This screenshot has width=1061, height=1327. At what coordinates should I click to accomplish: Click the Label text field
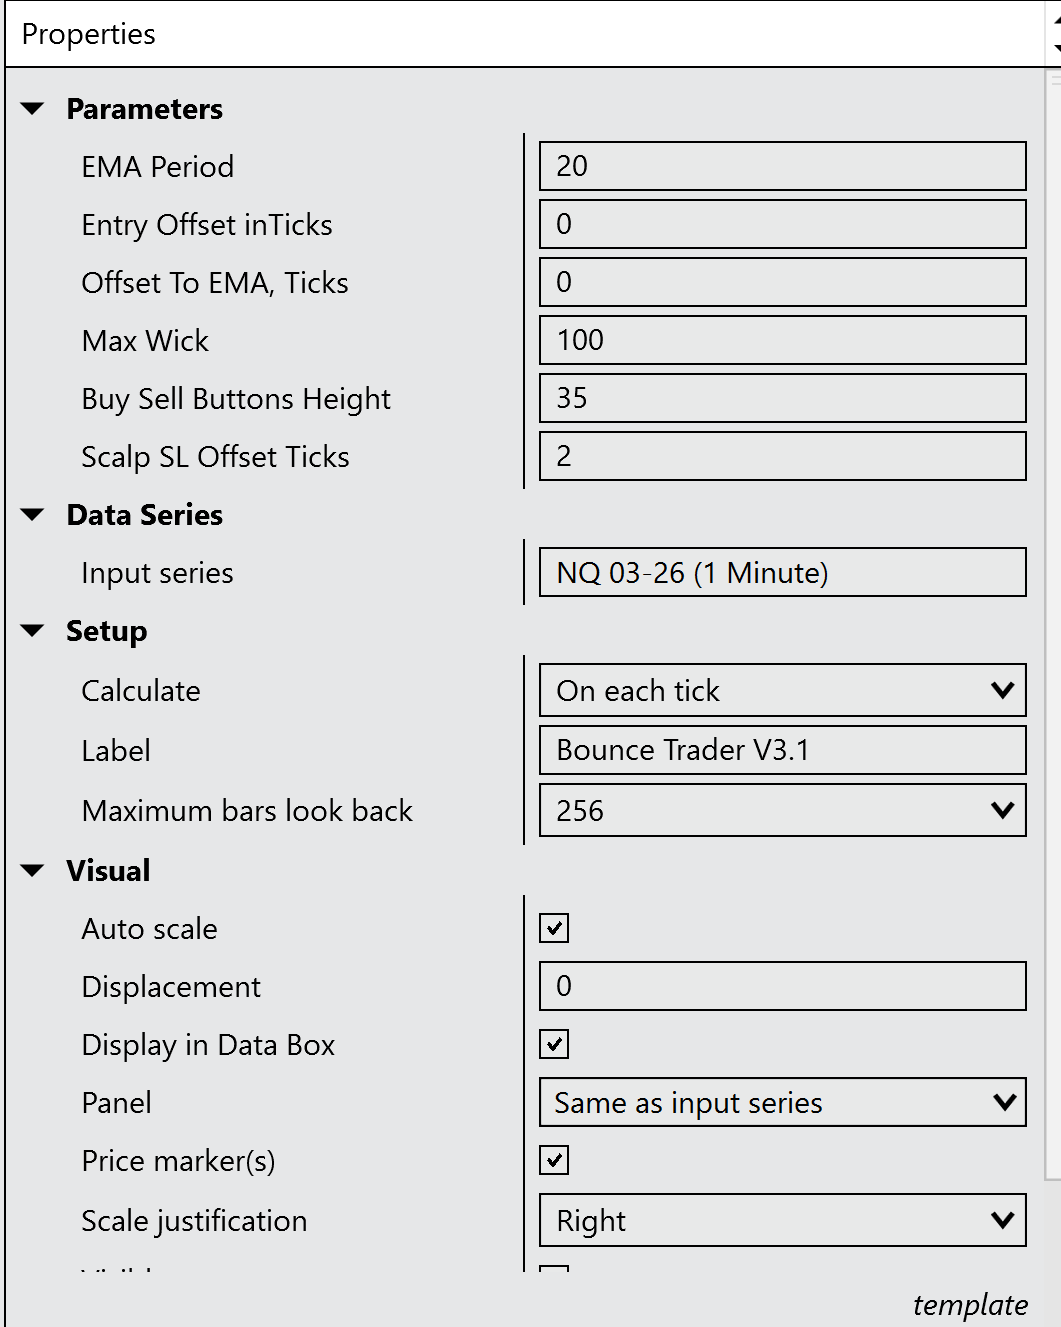pyautogui.click(x=782, y=750)
